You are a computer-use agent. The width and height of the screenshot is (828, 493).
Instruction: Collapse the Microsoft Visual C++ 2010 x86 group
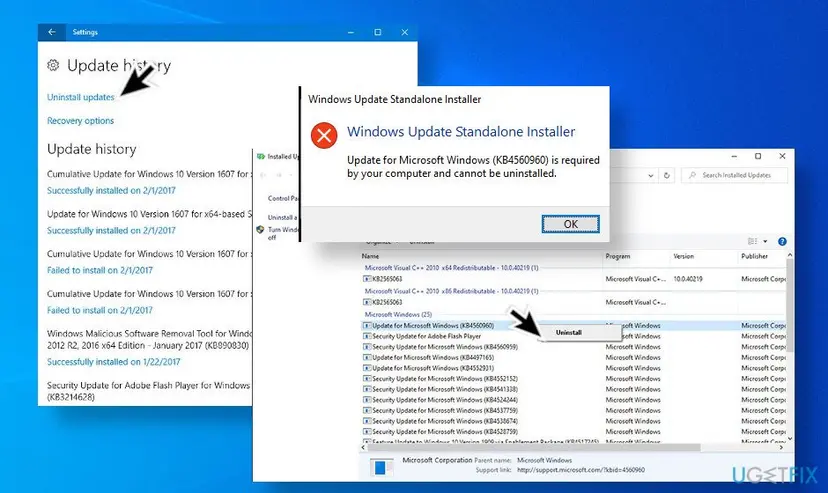click(451, 291)
